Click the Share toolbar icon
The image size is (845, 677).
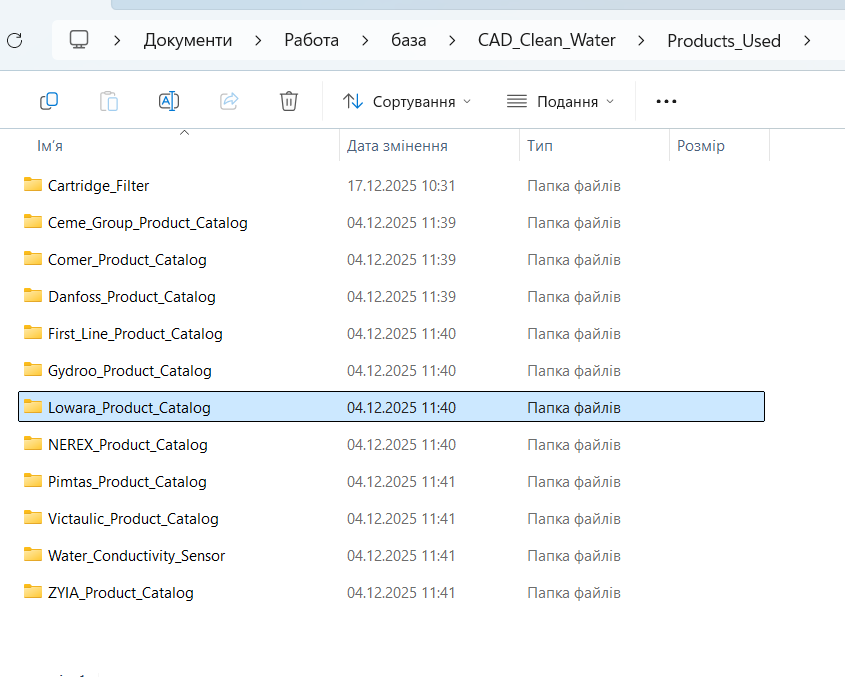click(229, 101)
